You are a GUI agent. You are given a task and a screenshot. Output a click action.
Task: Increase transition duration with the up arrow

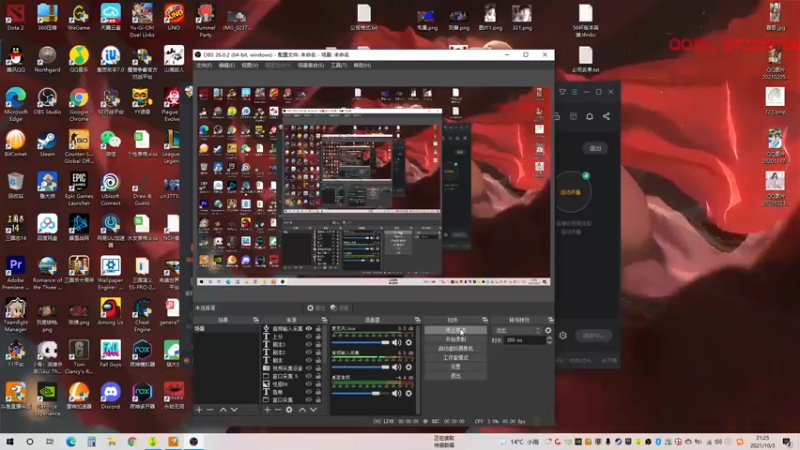(x=549, y=338)
